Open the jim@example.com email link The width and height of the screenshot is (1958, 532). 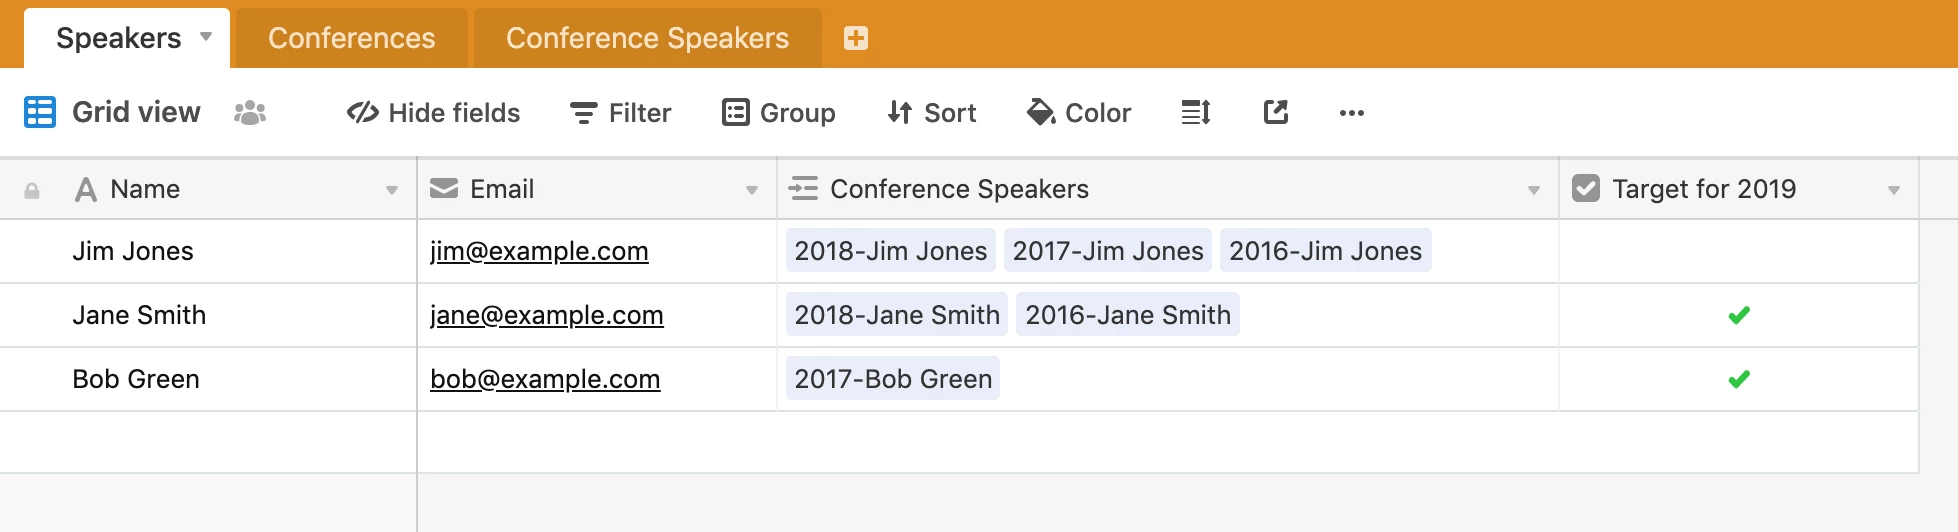(x=539, y=251)
